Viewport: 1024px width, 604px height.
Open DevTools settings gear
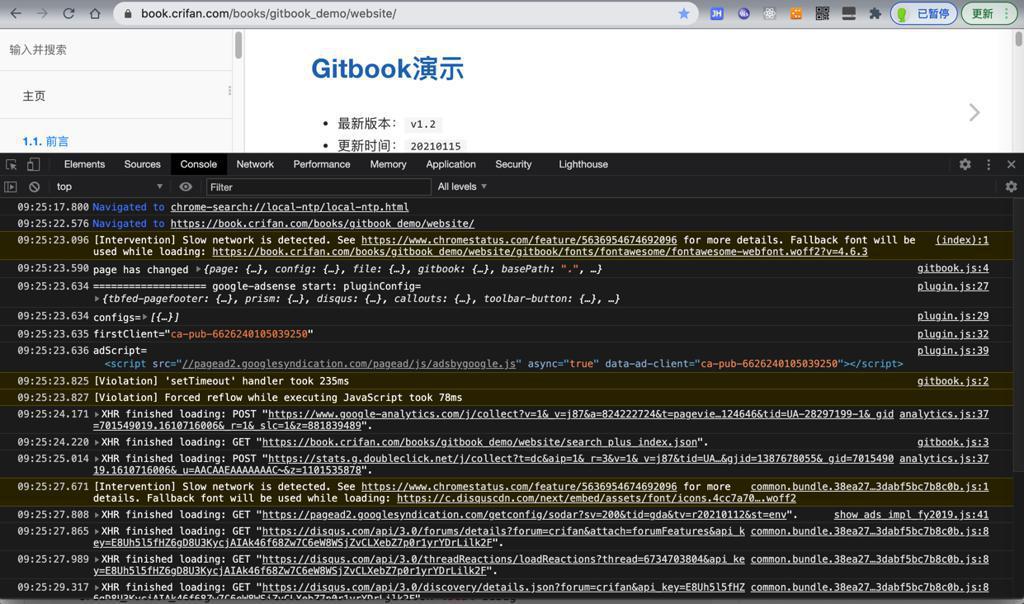pyautogui.click(x=965, y=165)
